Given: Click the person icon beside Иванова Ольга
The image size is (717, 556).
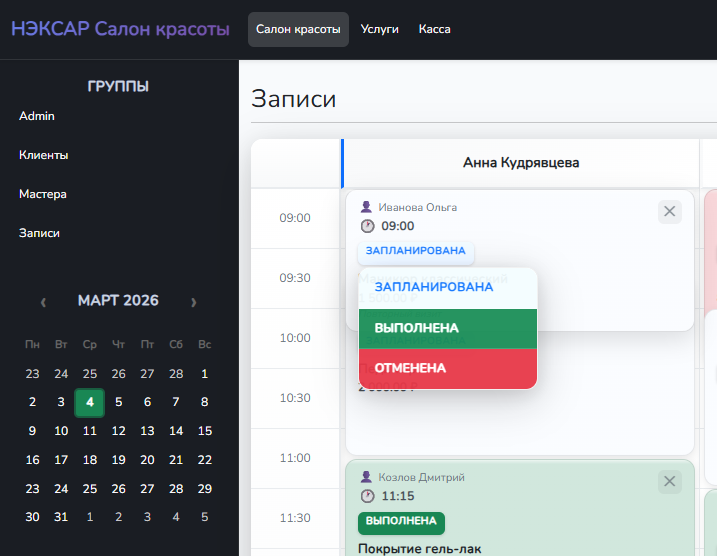Looking at the screenshot, I should [x=366, y=207].
